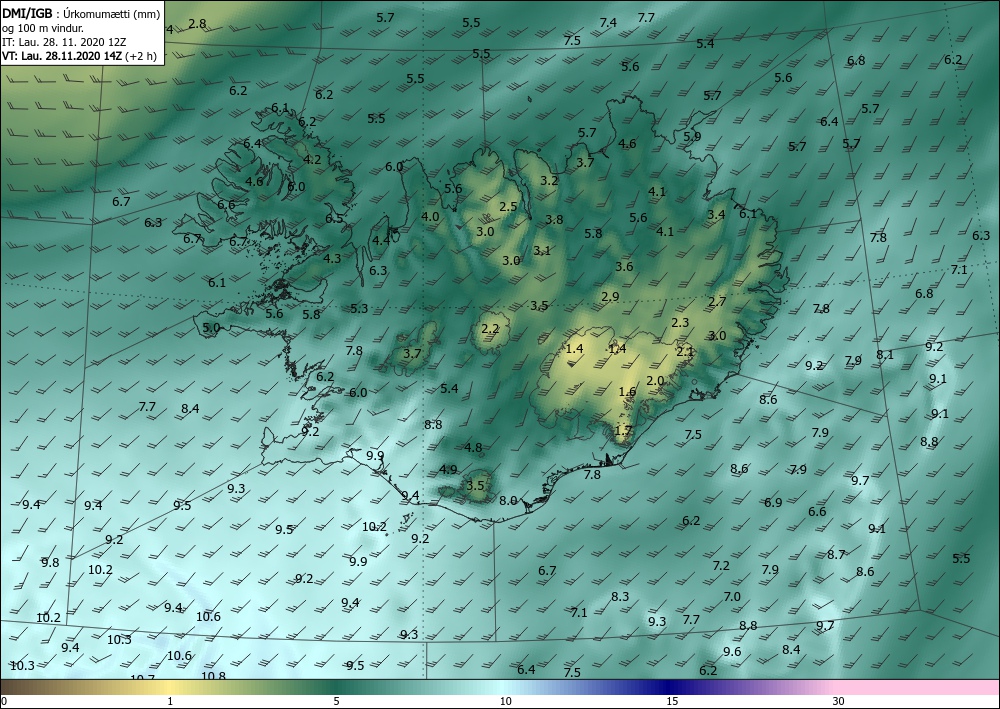Click the dark navy blue color scale section

(670, 687)
